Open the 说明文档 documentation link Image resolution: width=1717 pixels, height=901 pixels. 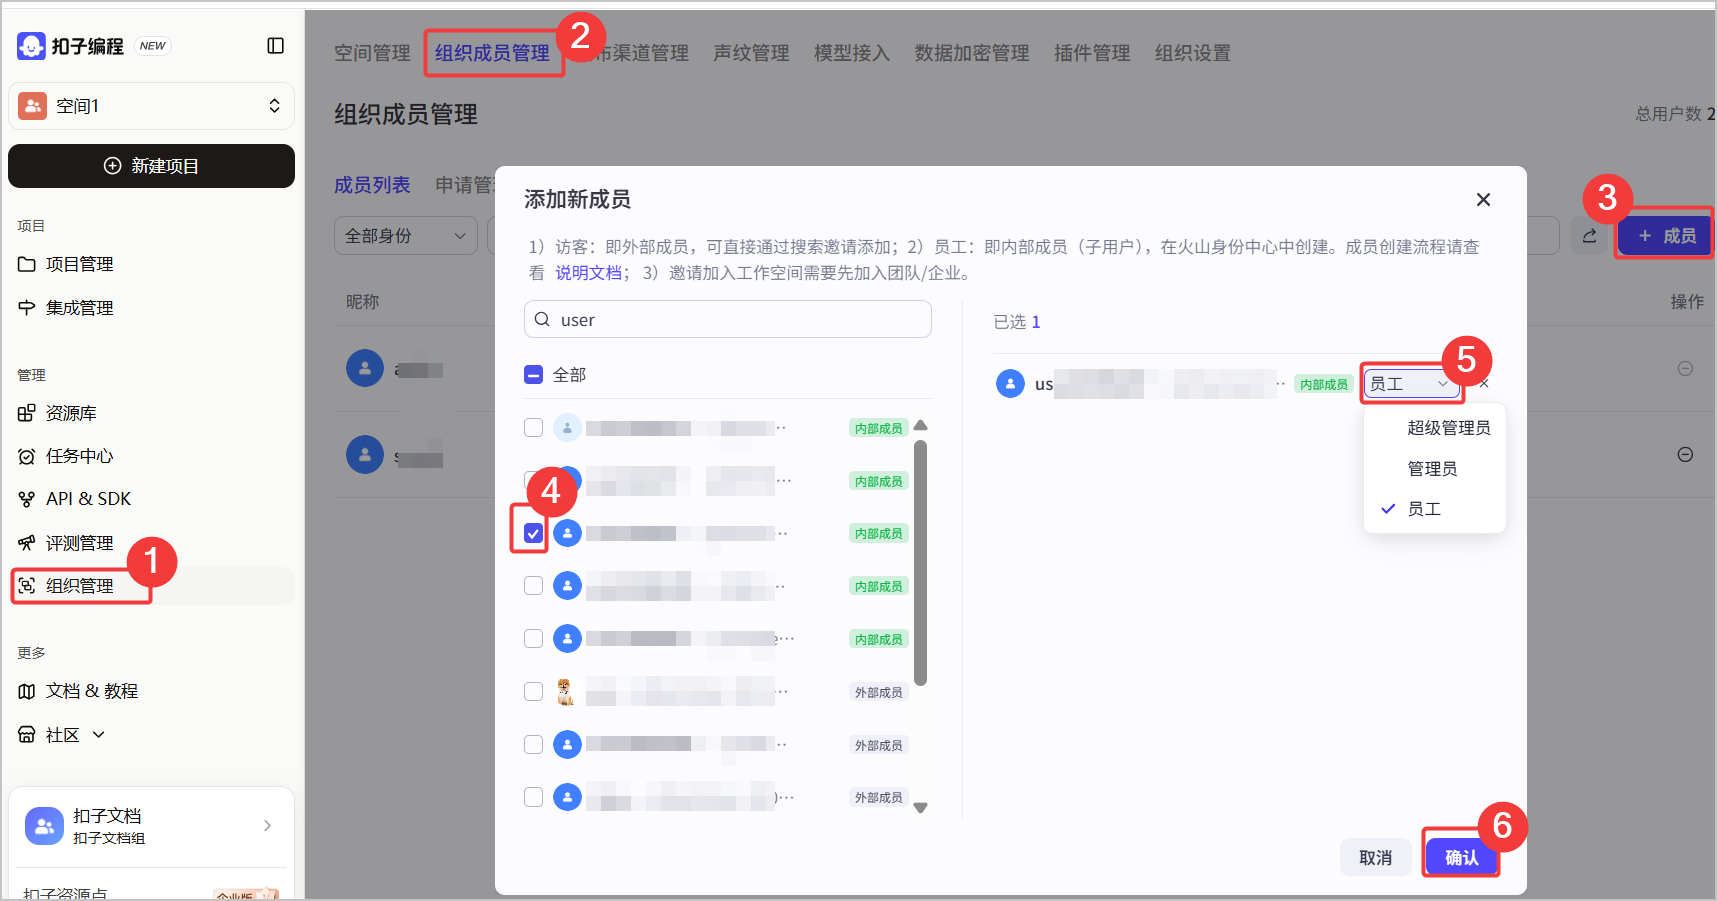(x=588, y=273)
